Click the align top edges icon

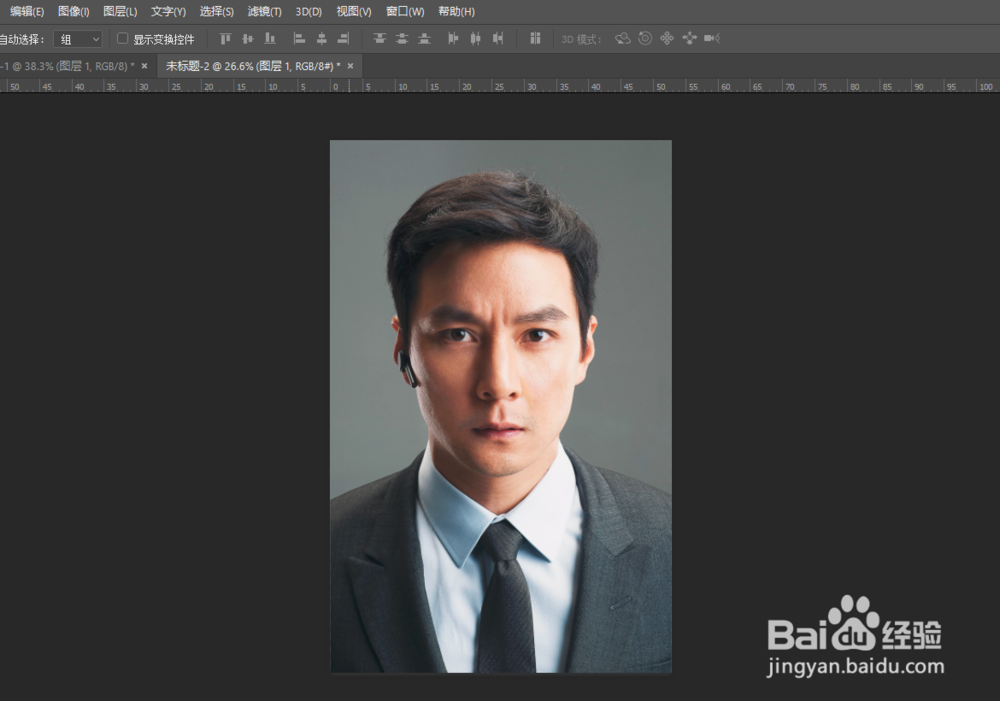pyautogui.click(x=225, y=39)
